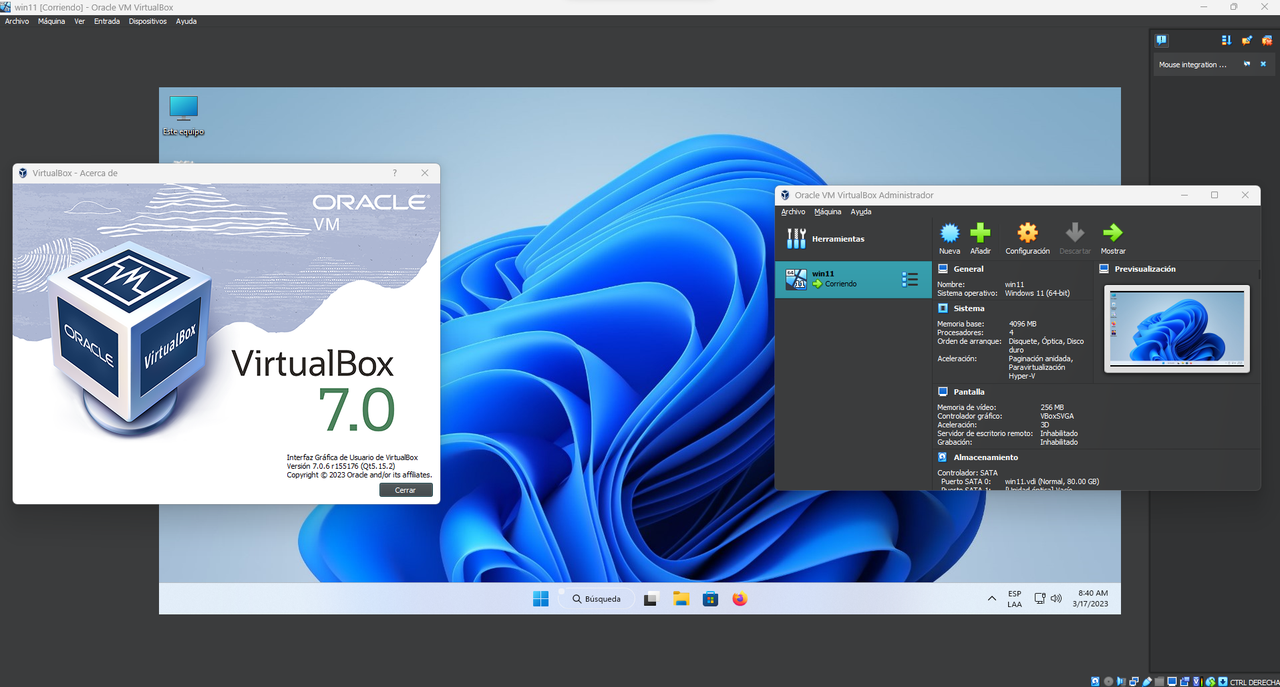
Task: Click the optical disk status icon
Action: click(1109, 681)
